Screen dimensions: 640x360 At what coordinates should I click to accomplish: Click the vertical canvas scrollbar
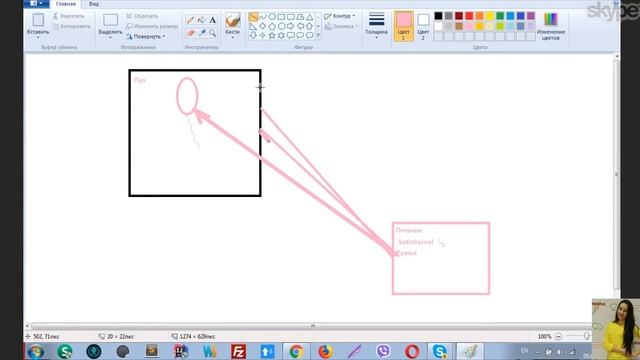pos(617,174)
